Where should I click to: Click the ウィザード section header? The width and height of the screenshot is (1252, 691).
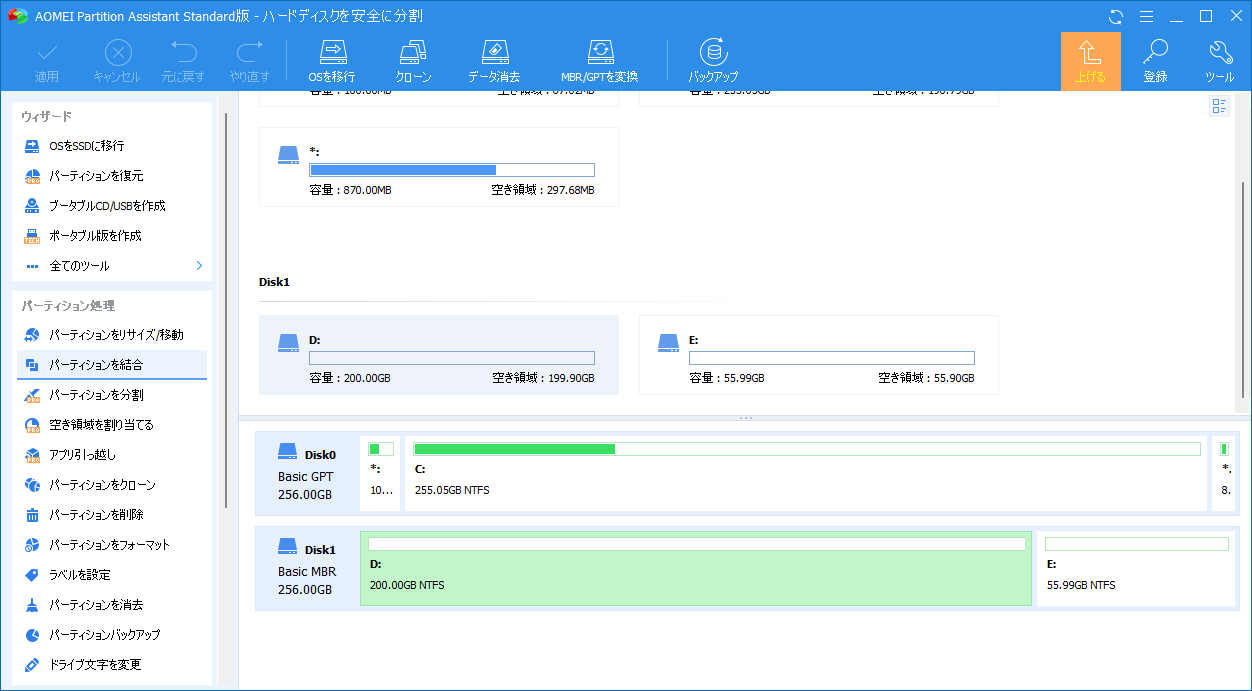coord(46,117)
